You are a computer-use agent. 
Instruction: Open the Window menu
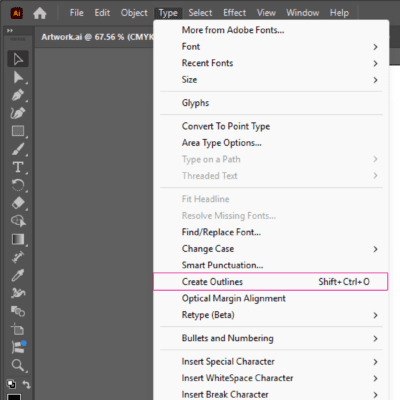point(303,13)
